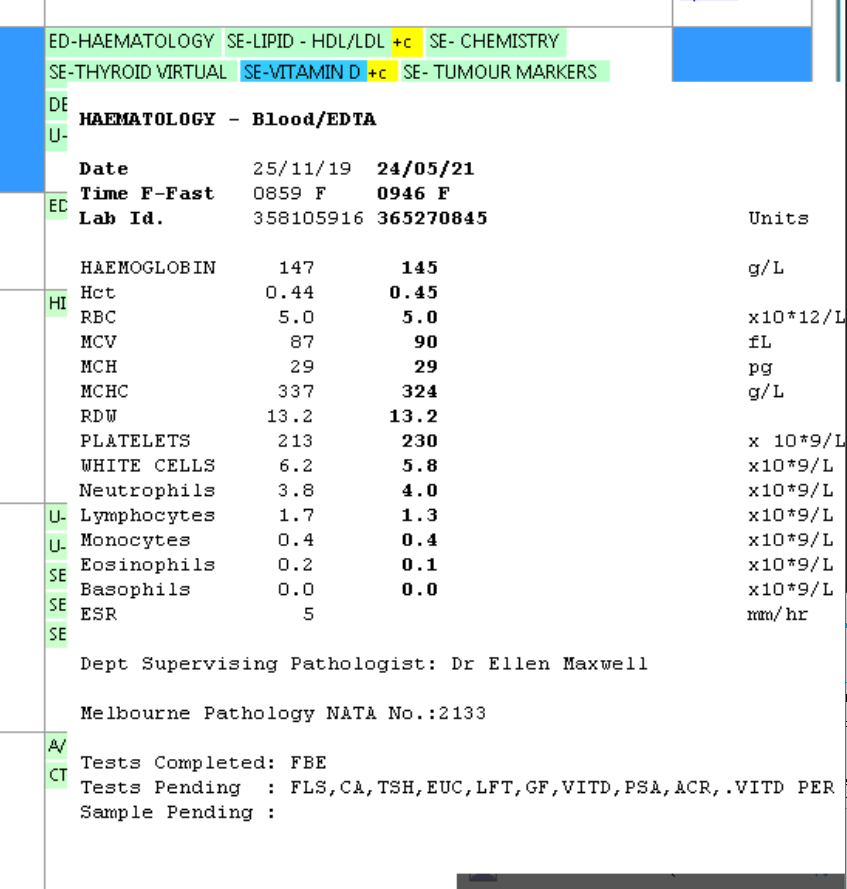Click the yellow +c badge beside SE-VITAMIN D
The width and height of the screenshot is (847, 889).
coord(379,72)
